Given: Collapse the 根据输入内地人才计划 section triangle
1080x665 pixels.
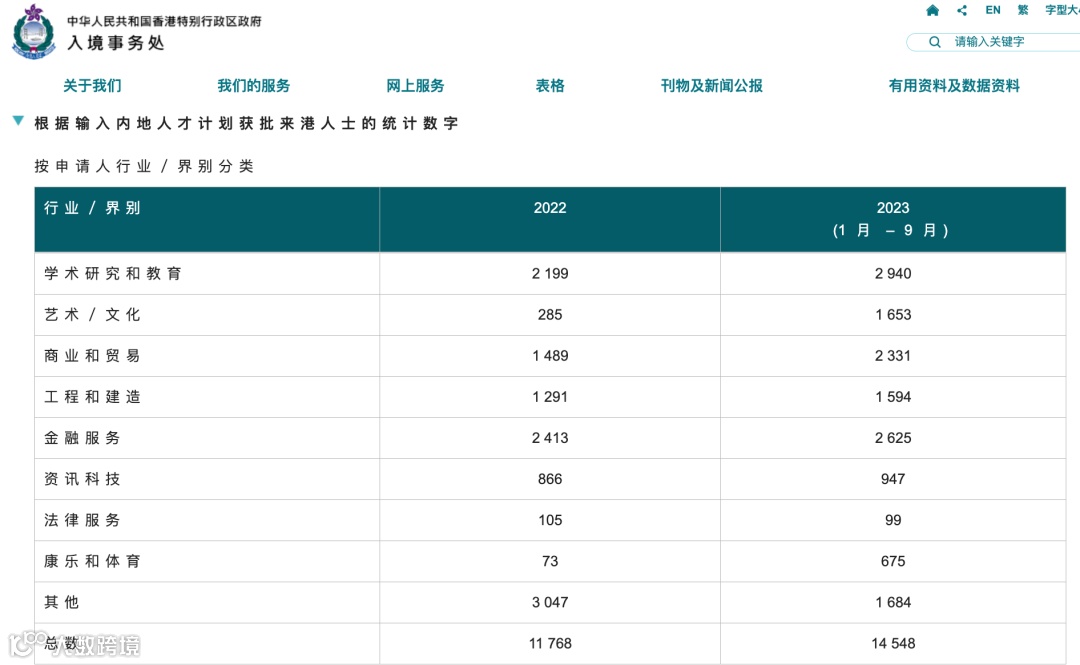Looking at the screenshot, I should (x=19, y=121).
